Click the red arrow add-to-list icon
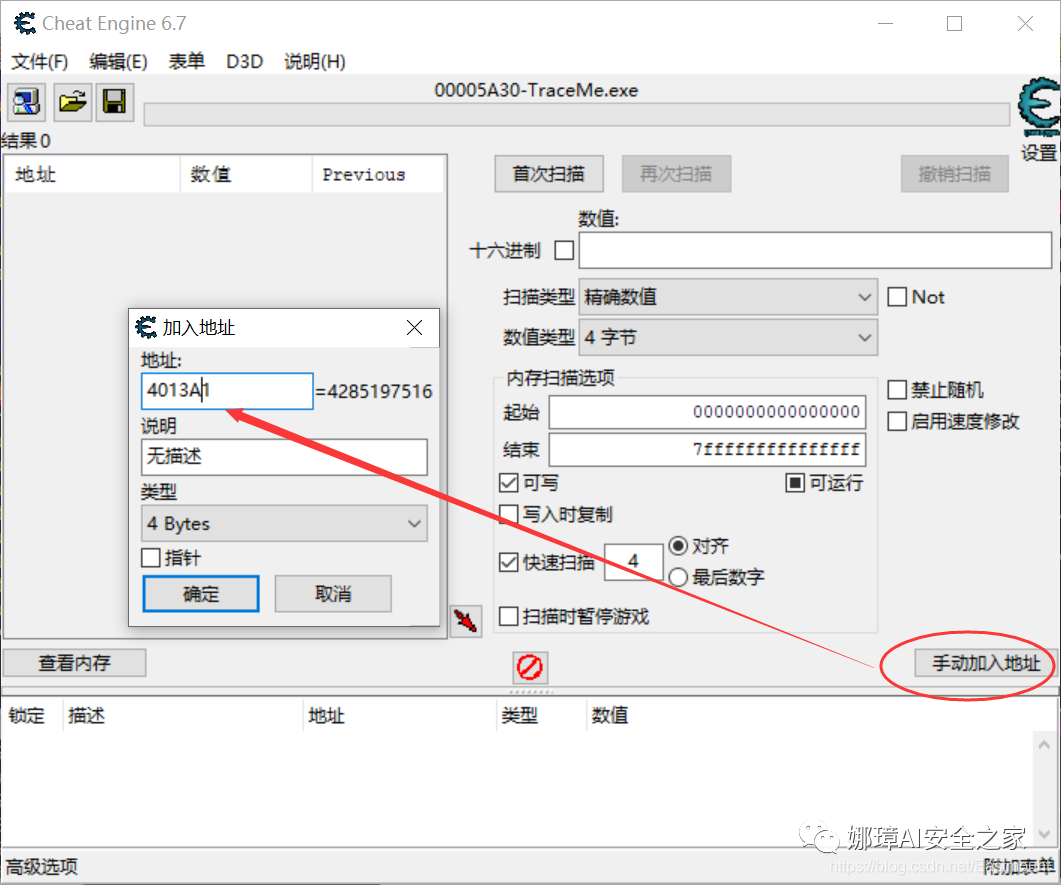This screenshot has width=1061, height=885. click(x=466, y=620)
